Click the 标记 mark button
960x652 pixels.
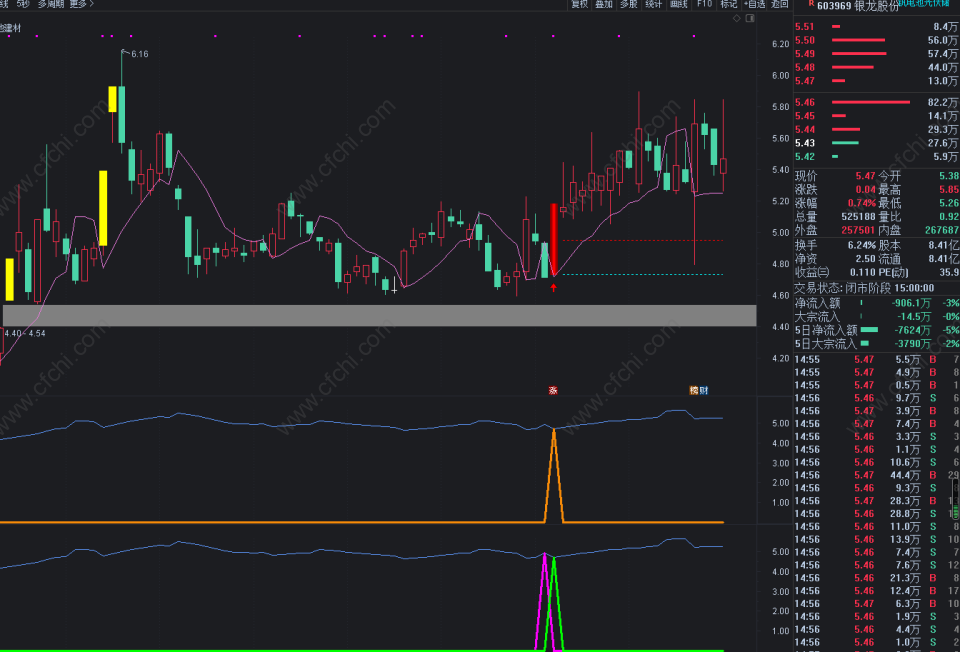click(x=729, y=4)
